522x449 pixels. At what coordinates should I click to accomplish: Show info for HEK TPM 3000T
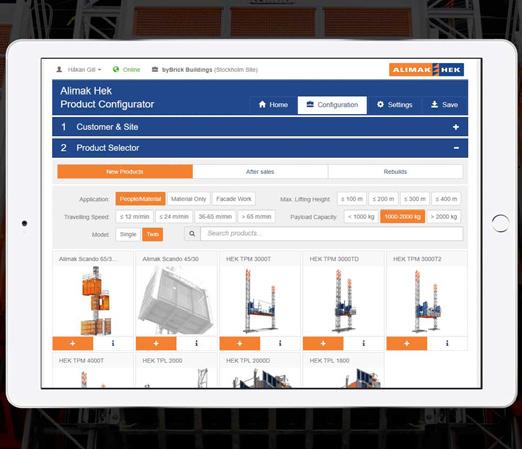tap(280, 343)
